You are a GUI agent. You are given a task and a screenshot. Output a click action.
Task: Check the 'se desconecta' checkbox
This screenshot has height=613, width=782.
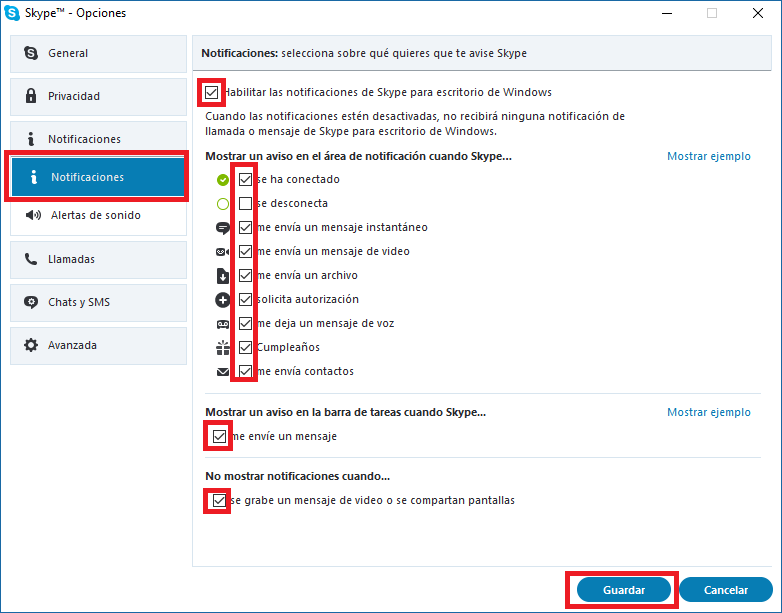click(245, 203)
